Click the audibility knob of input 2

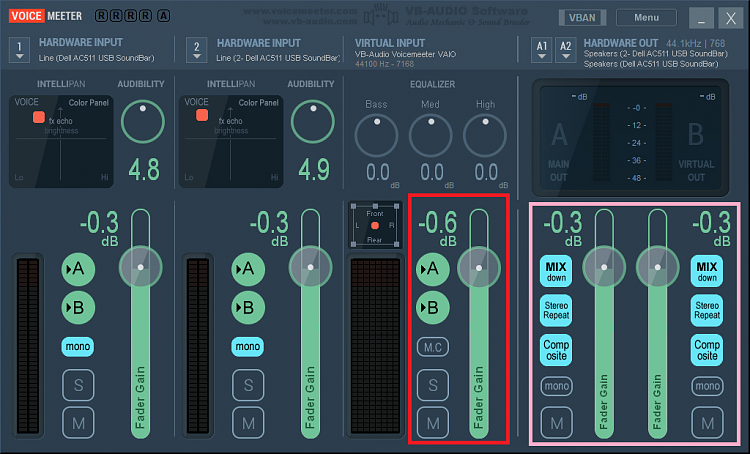(313, 122)
